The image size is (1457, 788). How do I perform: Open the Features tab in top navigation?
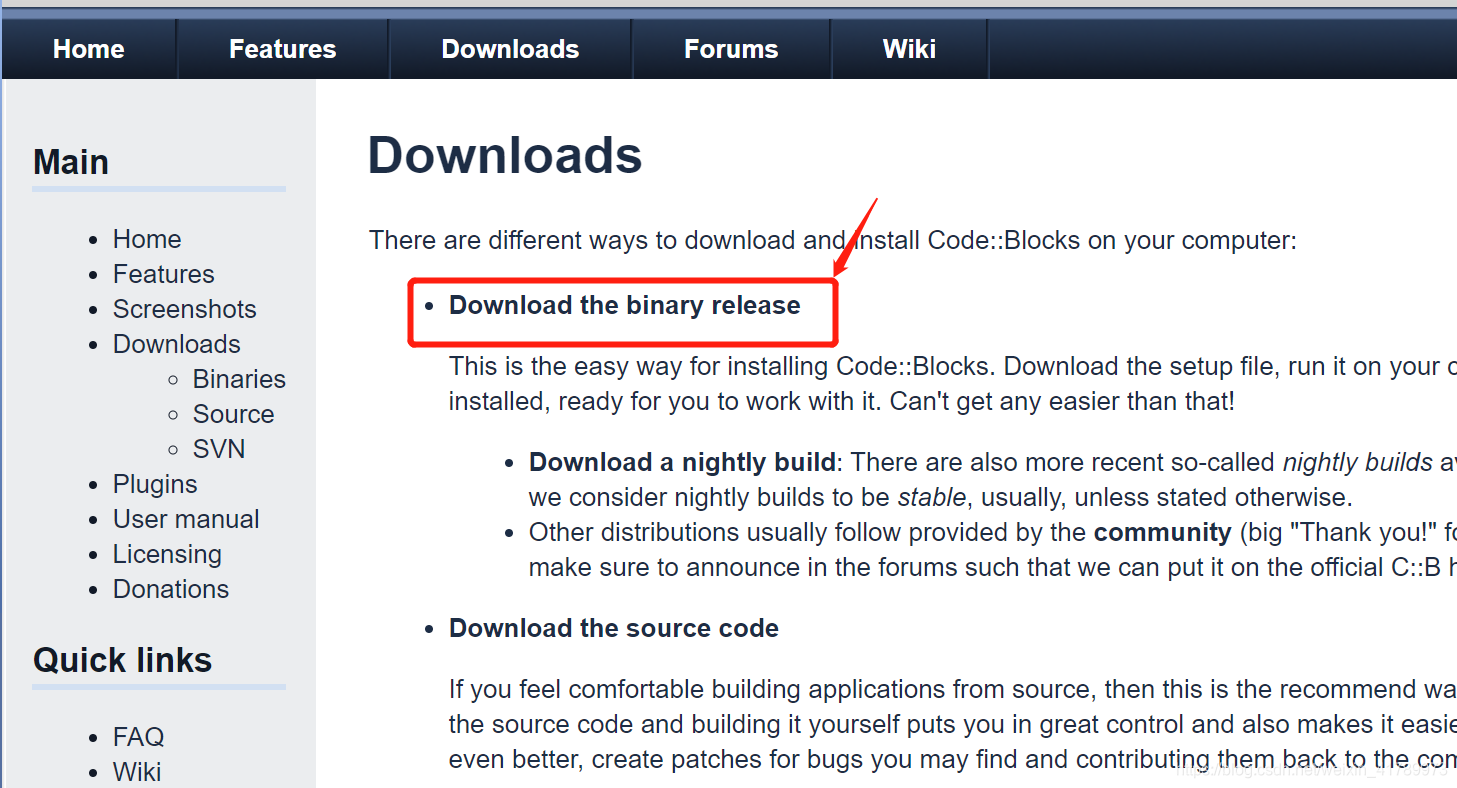[x=283, y=49]
